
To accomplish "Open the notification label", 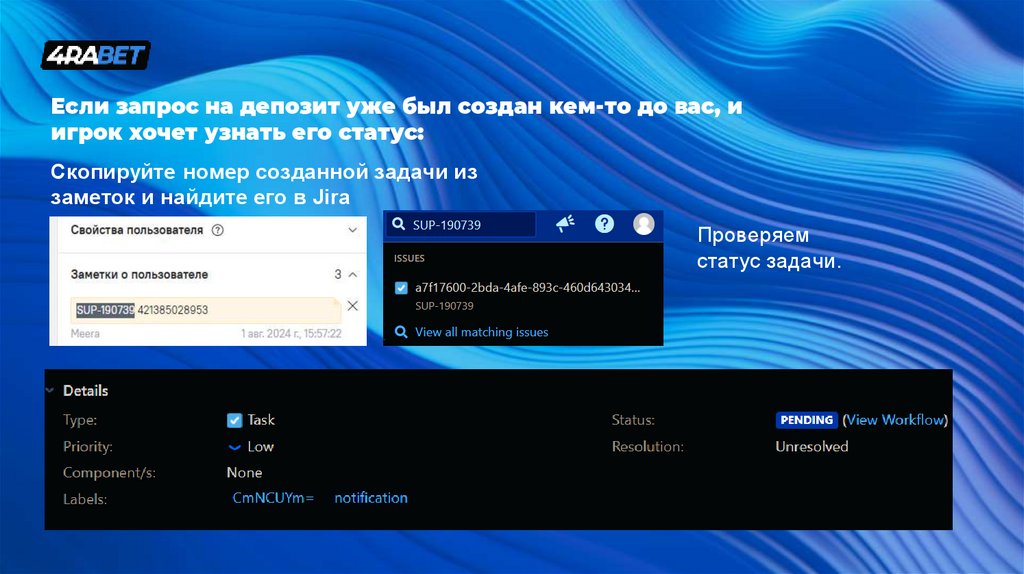I will point(371,498).
